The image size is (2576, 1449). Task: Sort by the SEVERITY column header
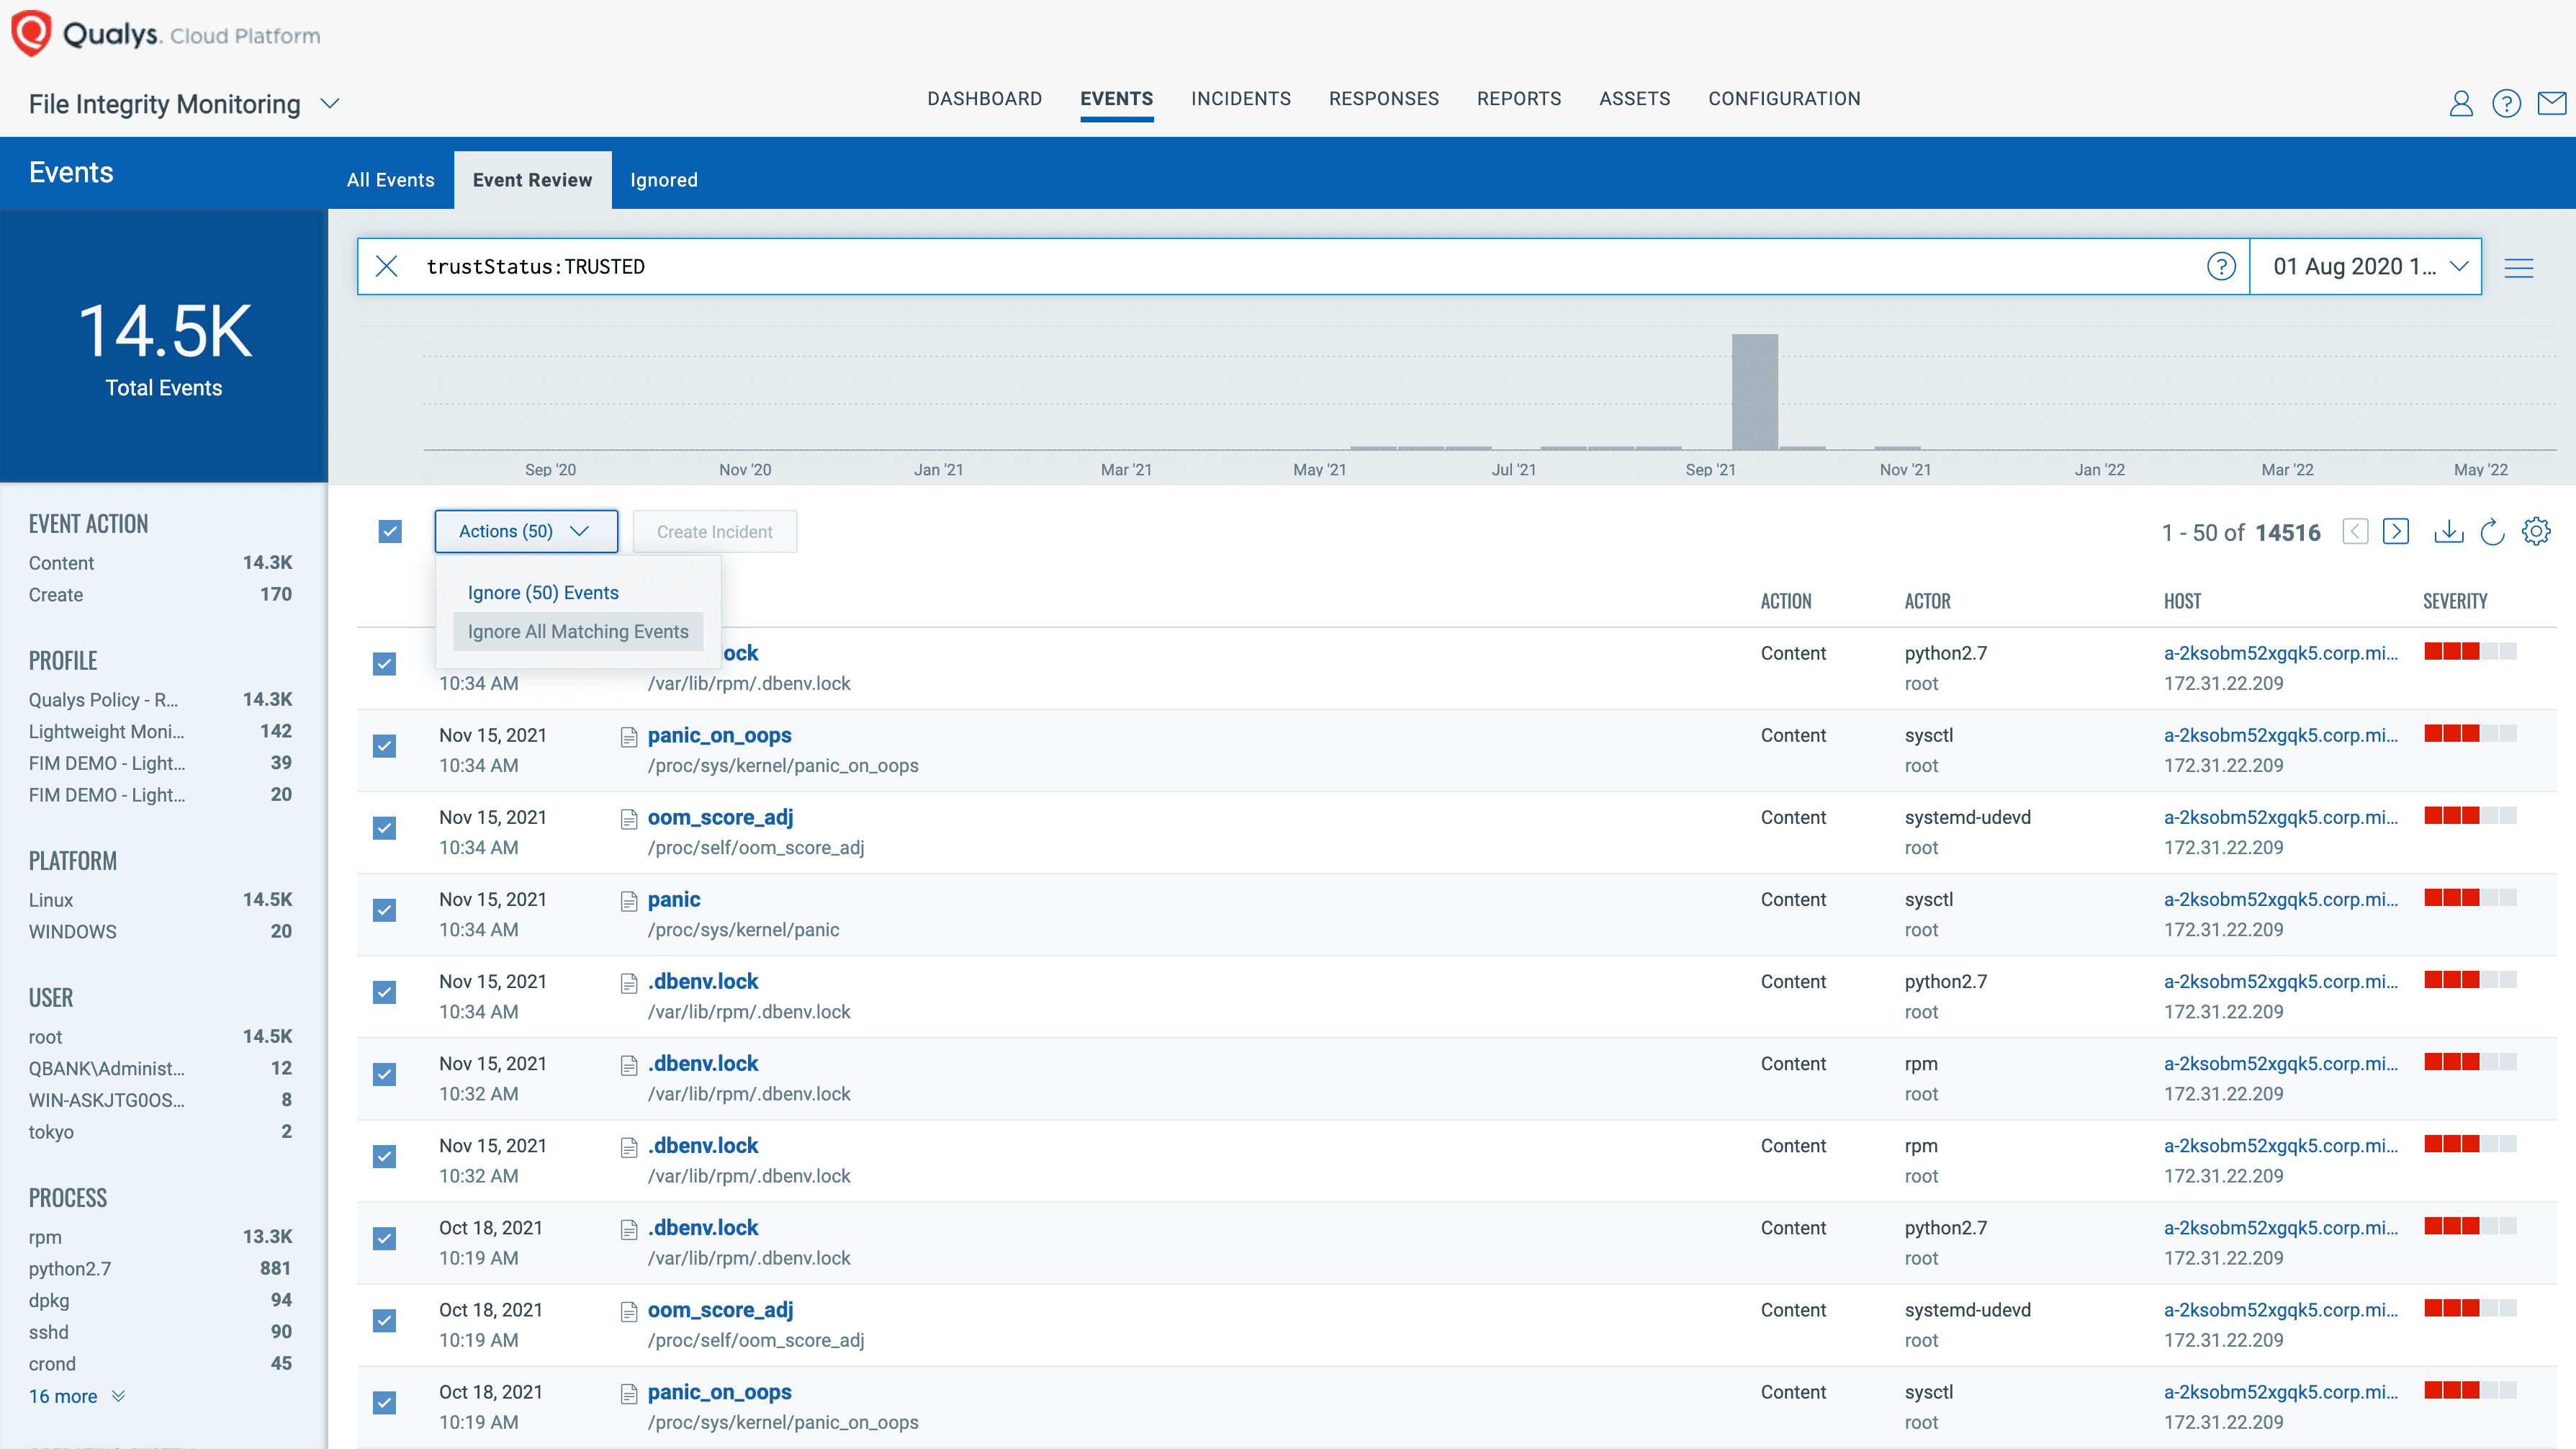pos(2454,601)
